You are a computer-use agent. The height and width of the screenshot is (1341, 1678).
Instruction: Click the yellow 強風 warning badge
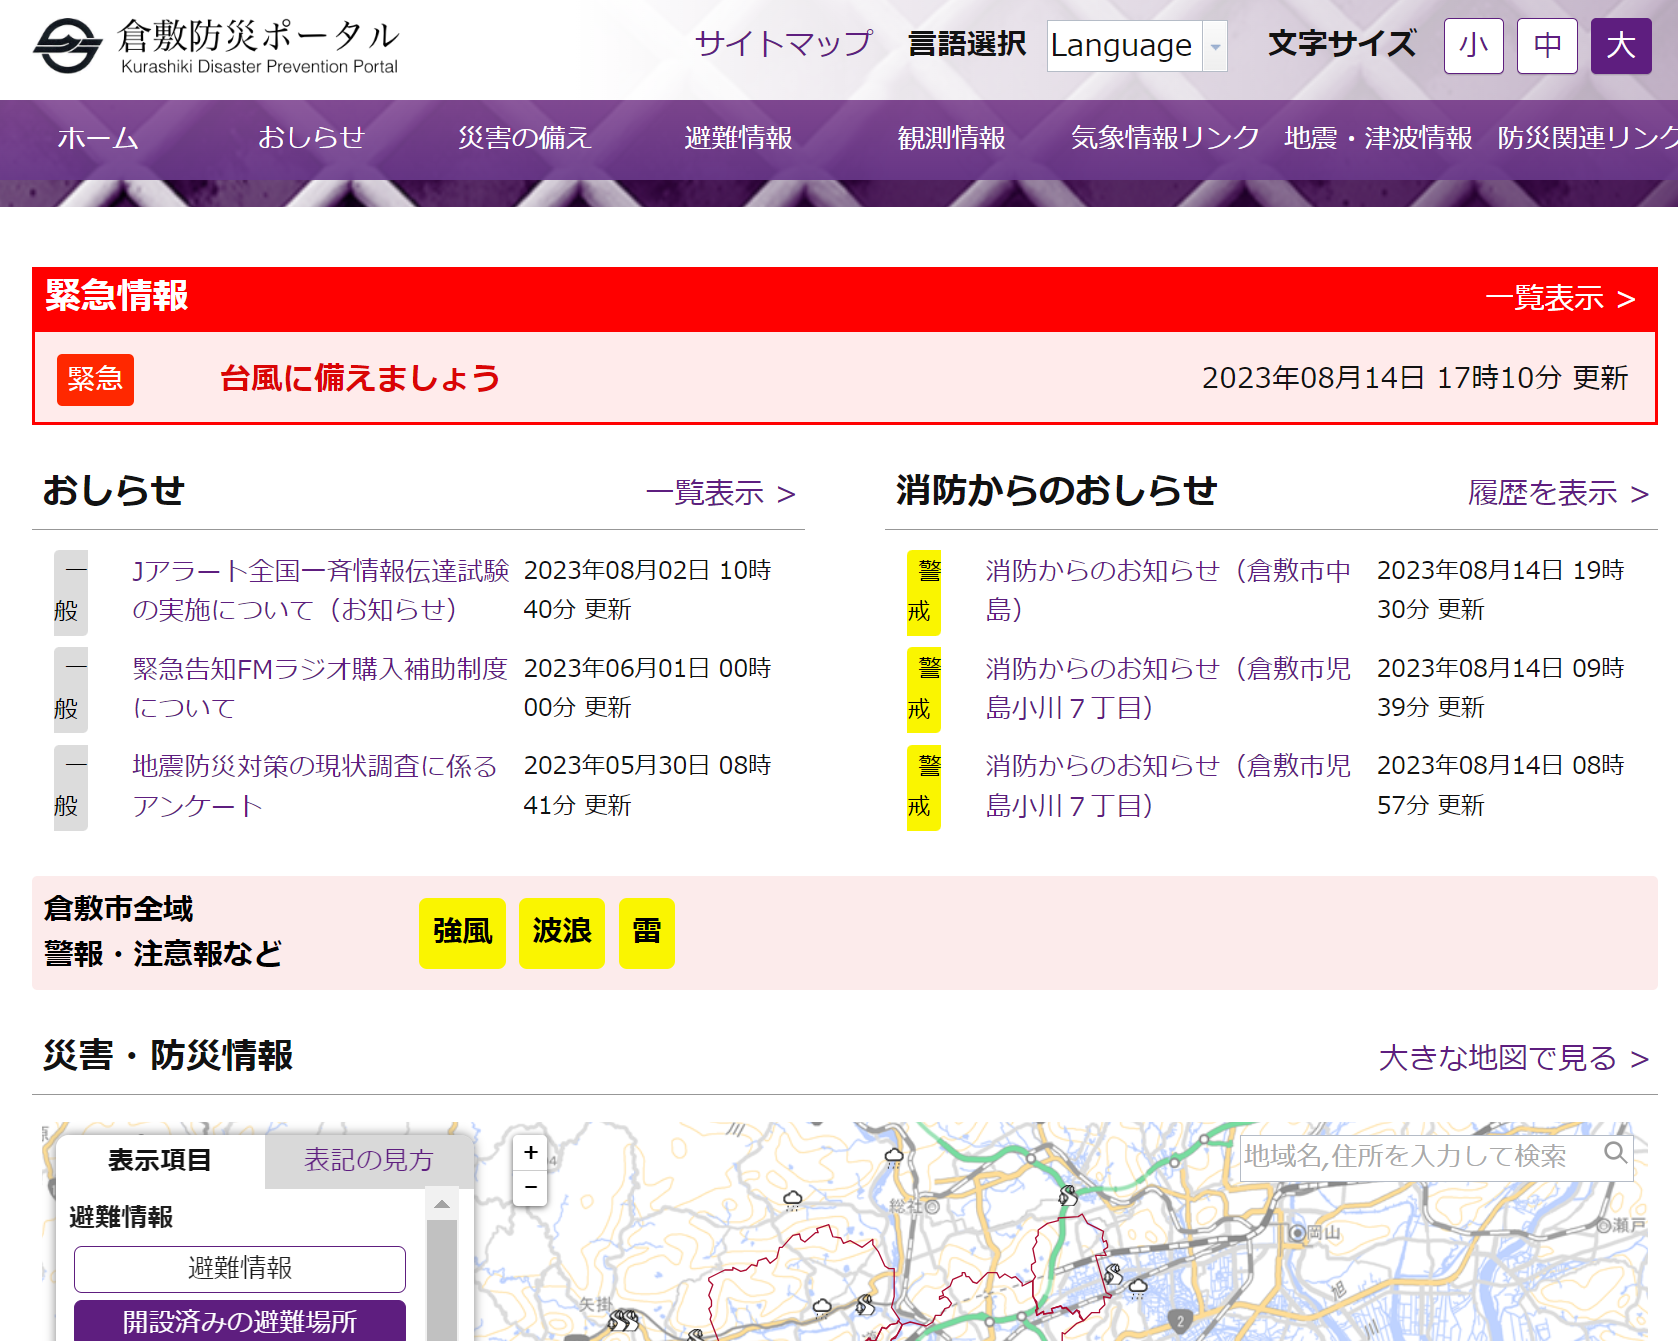pos(462,933)
